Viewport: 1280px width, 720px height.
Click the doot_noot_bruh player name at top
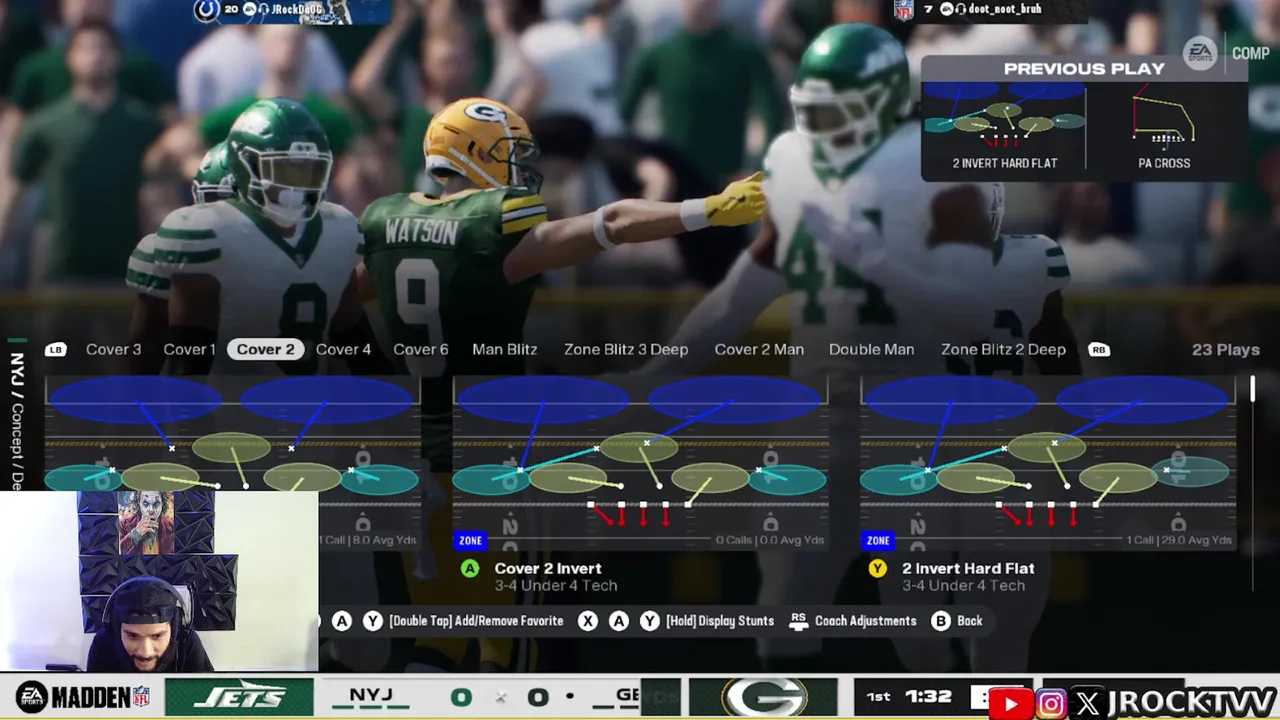(x=1005, y=9)
